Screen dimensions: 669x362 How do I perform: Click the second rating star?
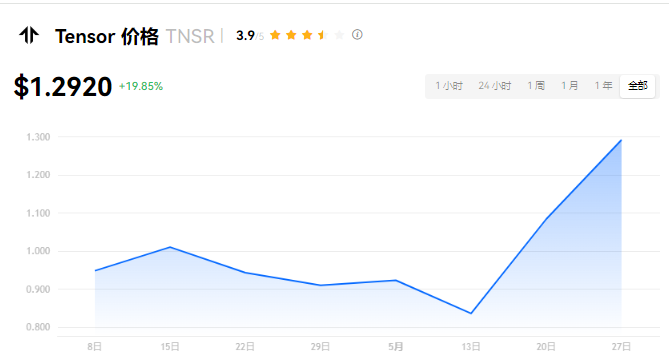[x=291, y=35]
